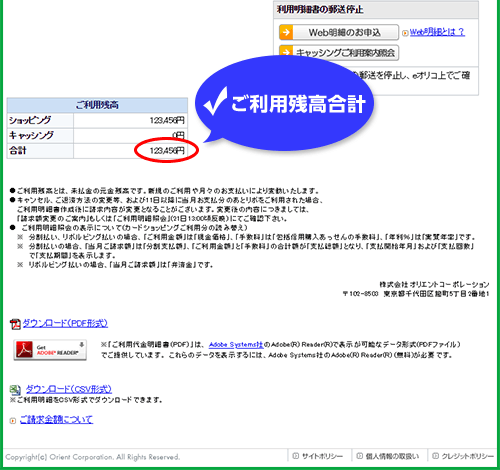500x470 pixels.
Task: Download statement via ダウンロード(PDF形式) link
Action: coord(65,323)
